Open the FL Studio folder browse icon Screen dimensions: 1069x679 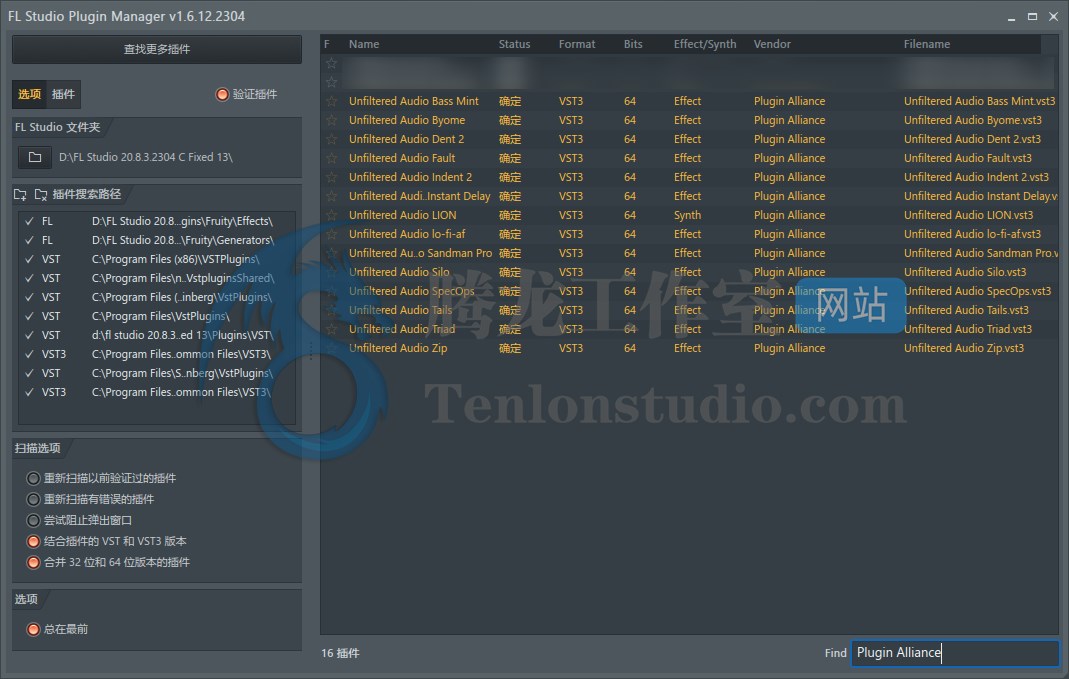(35, 157)
